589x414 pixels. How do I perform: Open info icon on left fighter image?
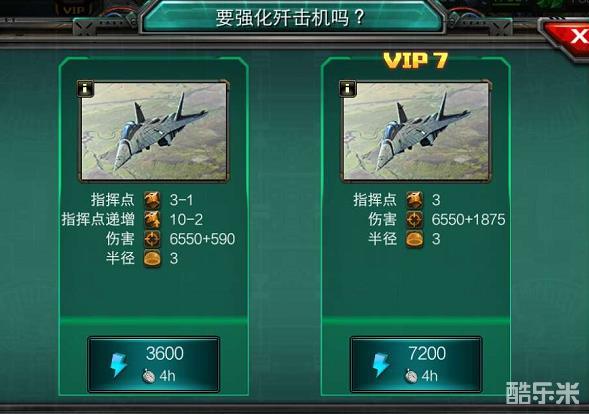point(85,89)
